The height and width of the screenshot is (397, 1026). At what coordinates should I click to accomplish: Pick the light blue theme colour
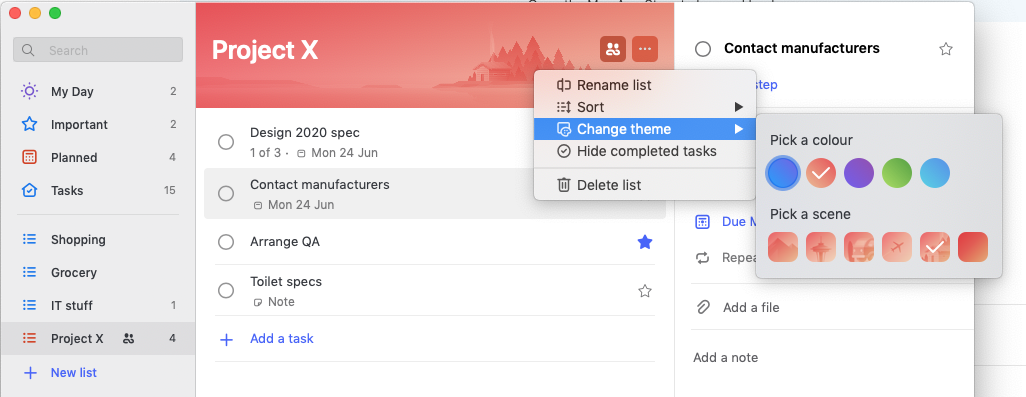[934, 173]
